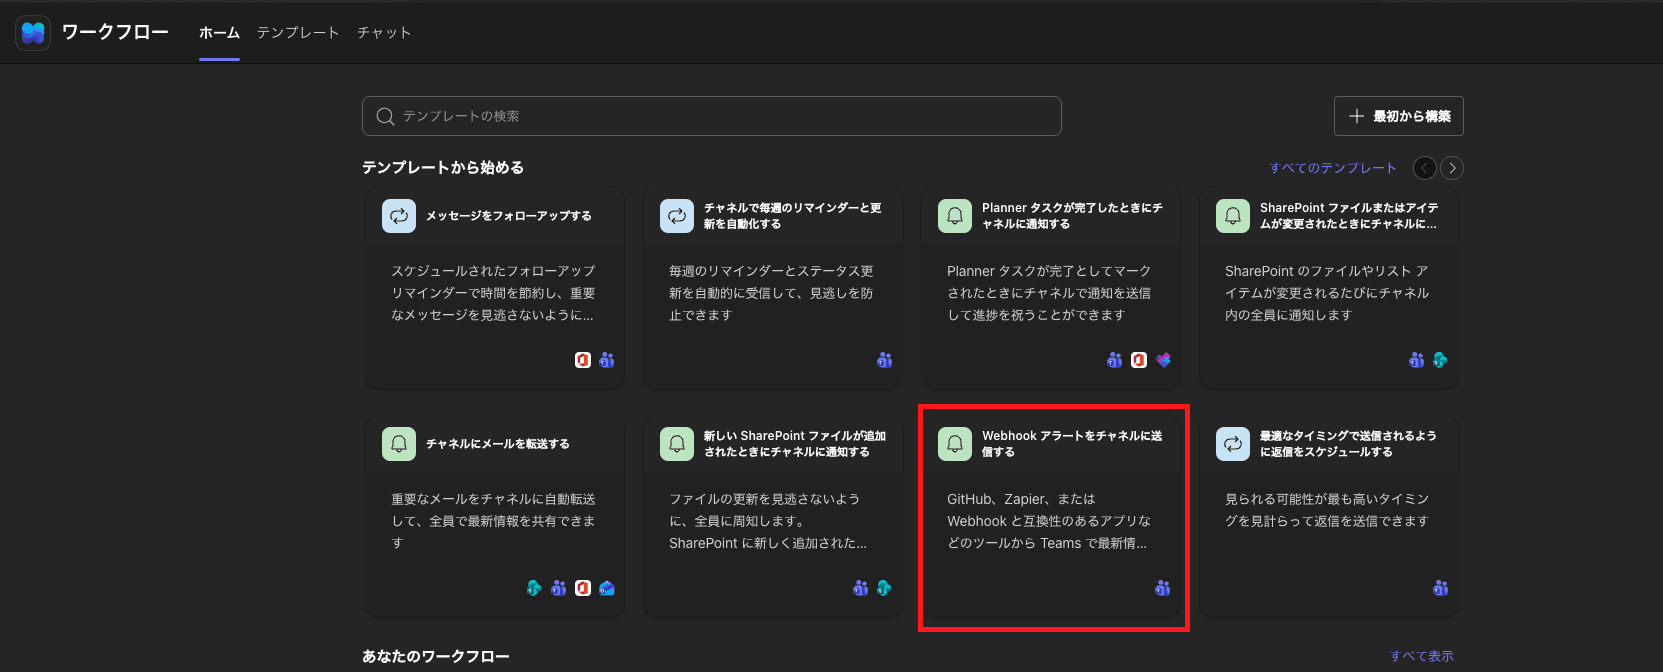The width and height of the screenshot is (1663, 672).
Task: Select メッセージをフォローアップする template title
Action: coord(509,216)
